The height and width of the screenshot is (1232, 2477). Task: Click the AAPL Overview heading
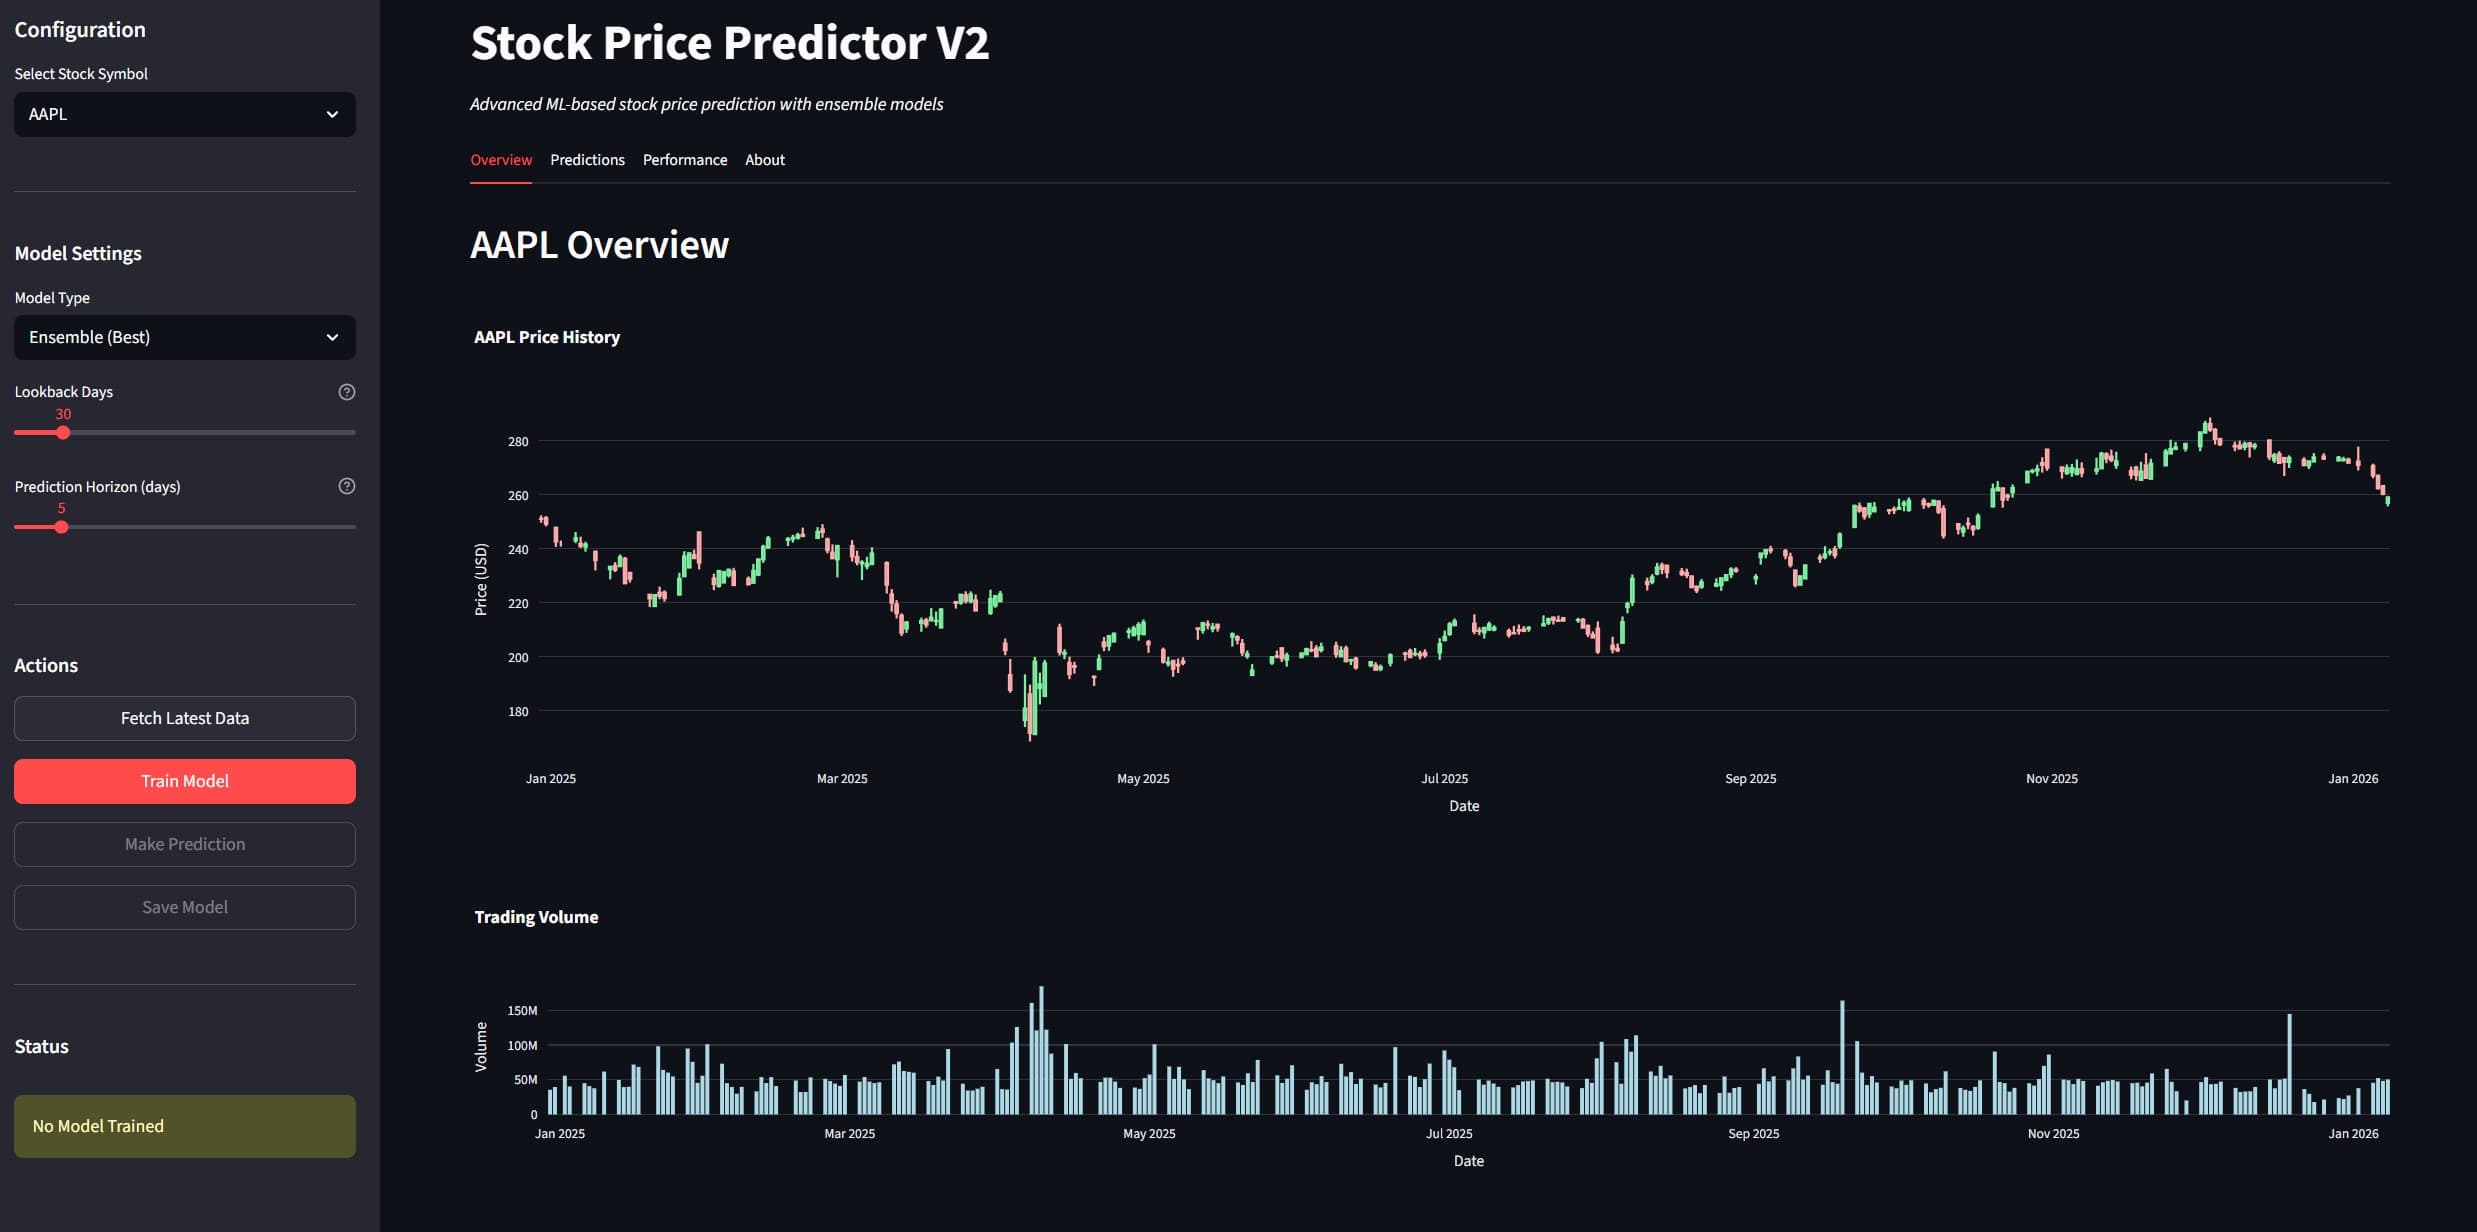[x=599, y=245]
